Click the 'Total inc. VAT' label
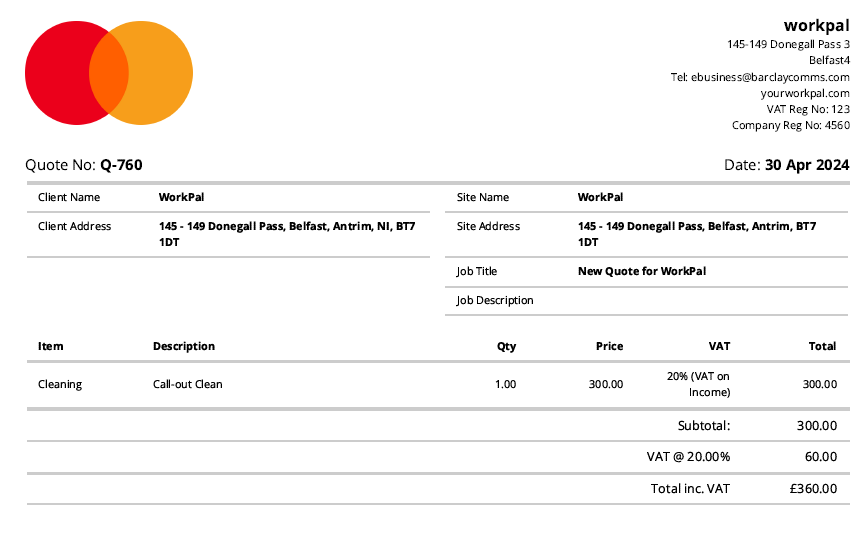The height and width of the screenshot is (541, 868). 690,488
